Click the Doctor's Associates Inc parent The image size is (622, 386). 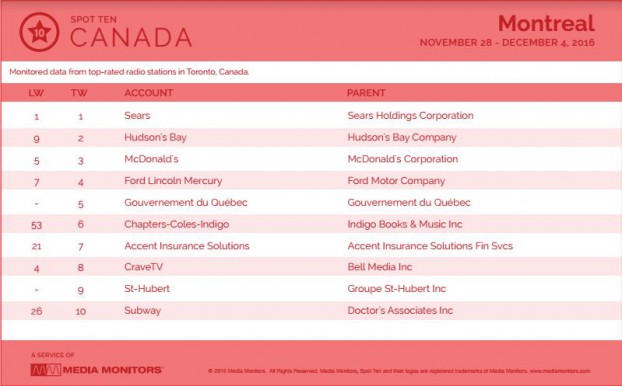pos(400,310)
